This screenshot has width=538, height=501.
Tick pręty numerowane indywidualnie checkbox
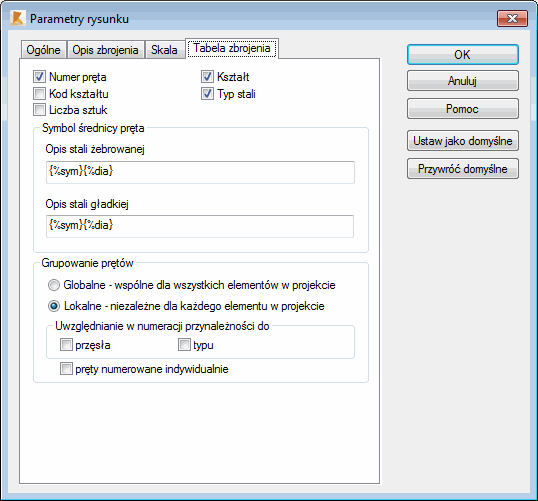pos(66,369)
